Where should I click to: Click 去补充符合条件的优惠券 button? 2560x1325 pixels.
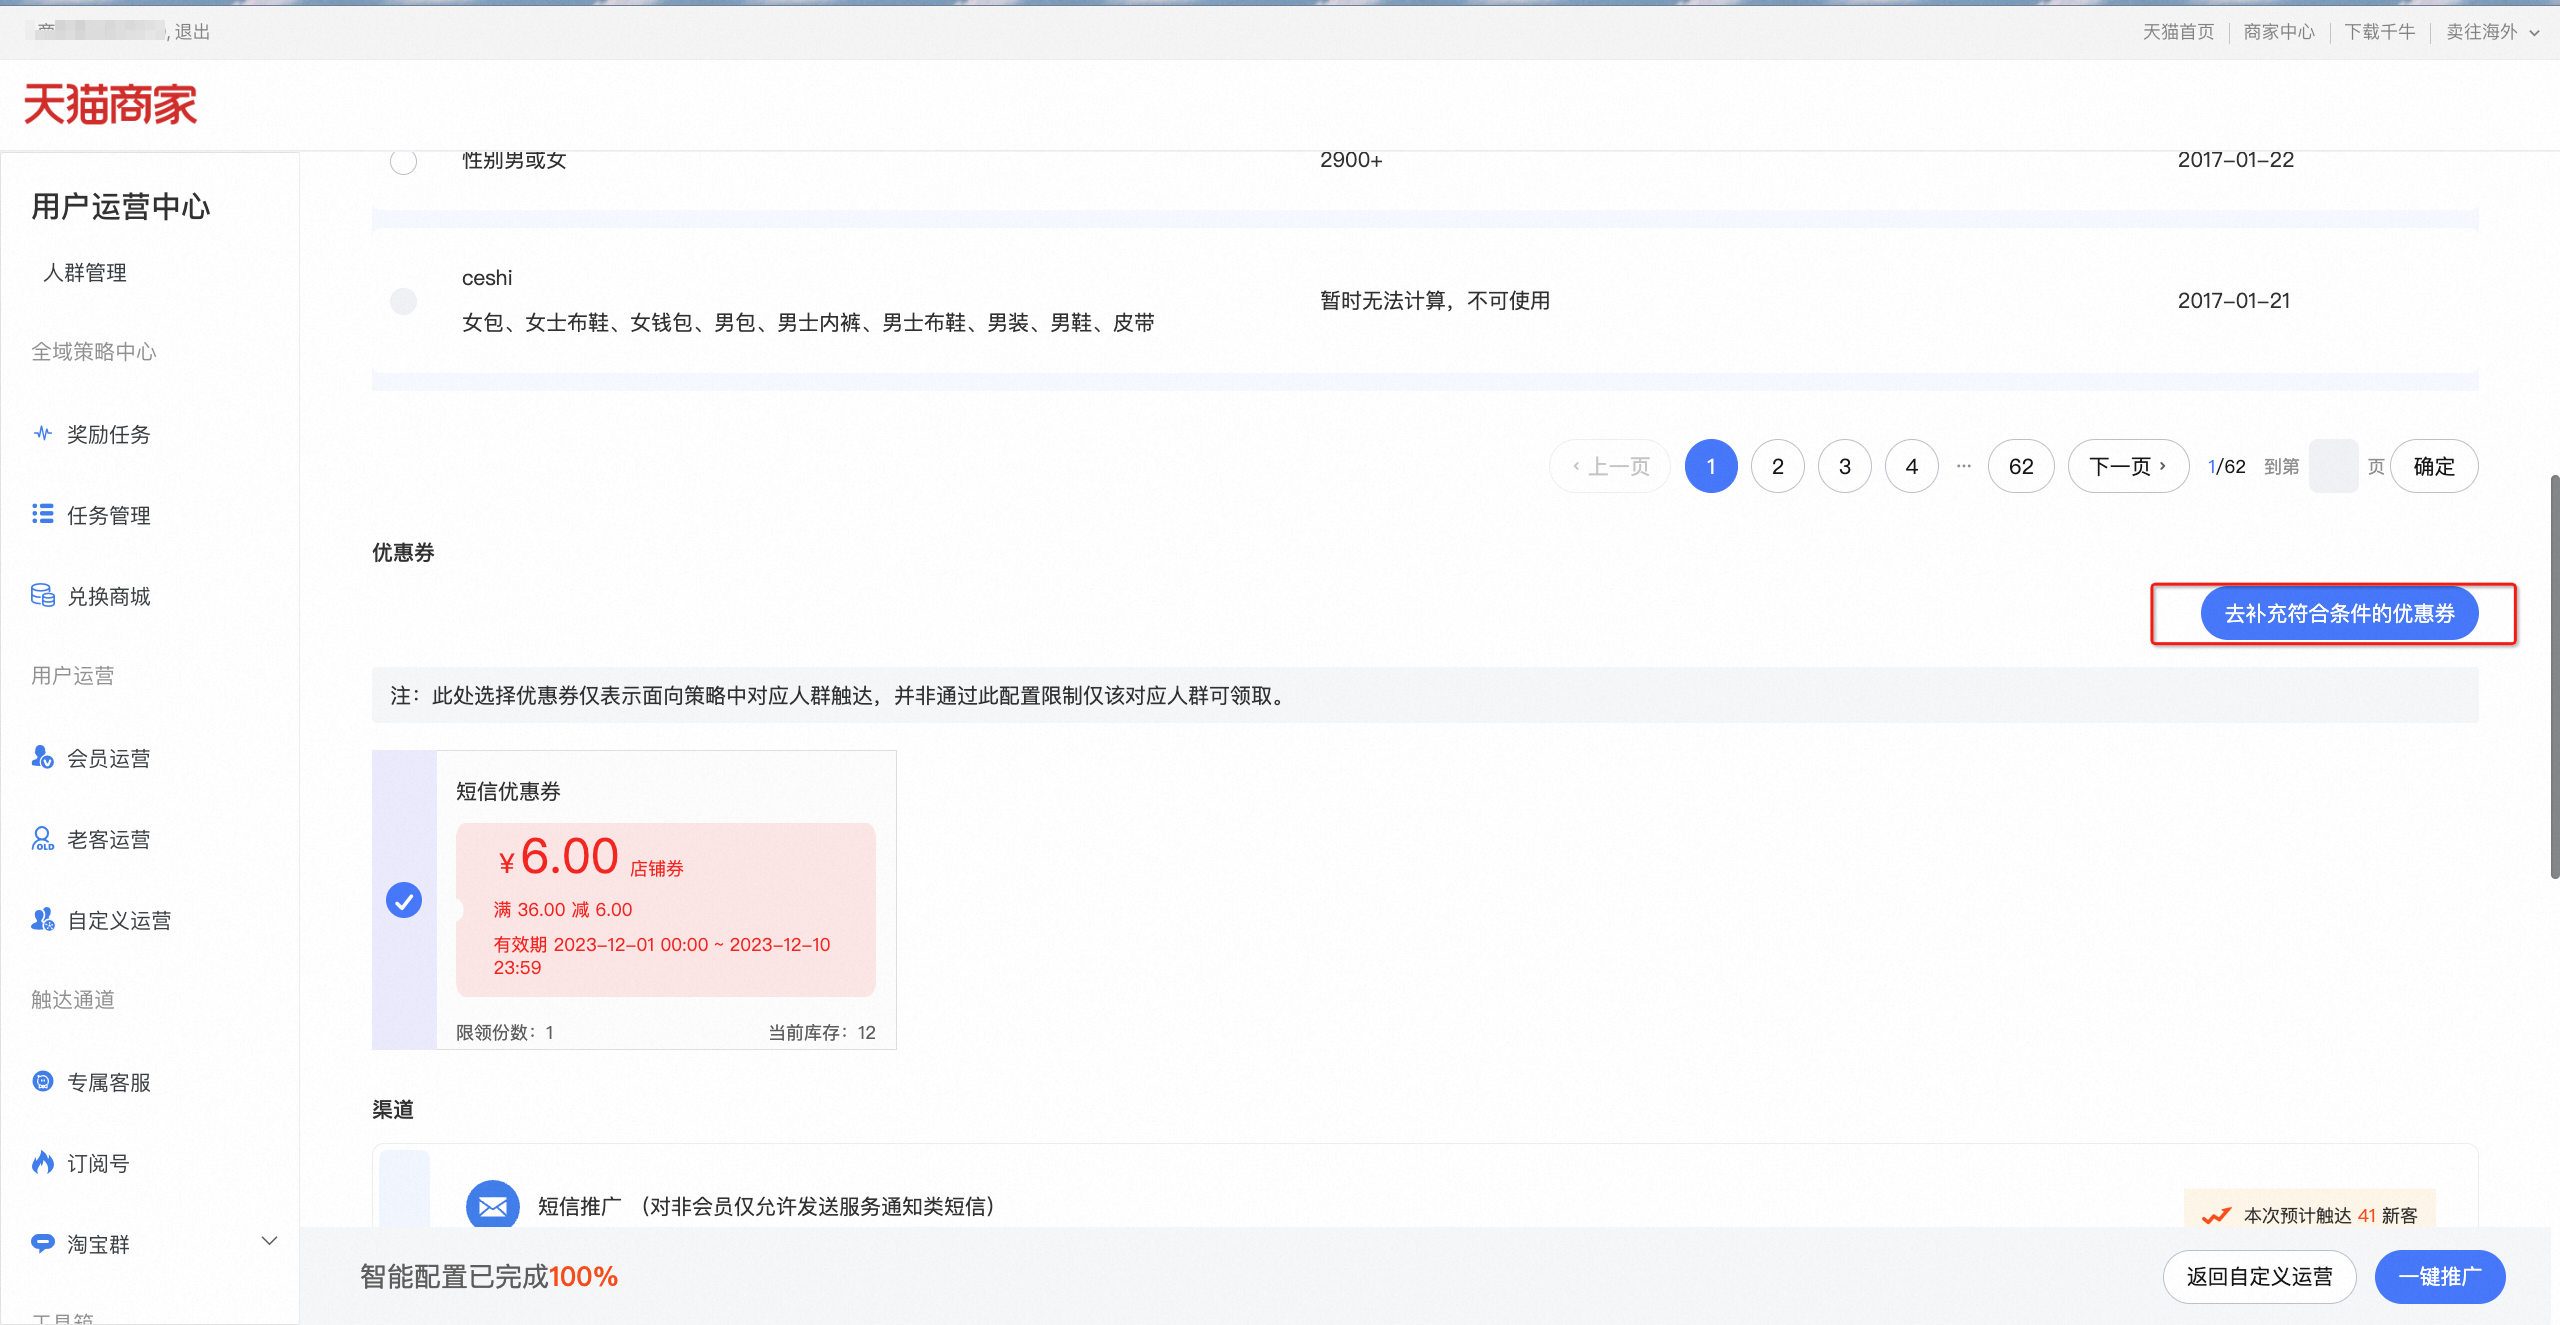[x=2339, y=613]
